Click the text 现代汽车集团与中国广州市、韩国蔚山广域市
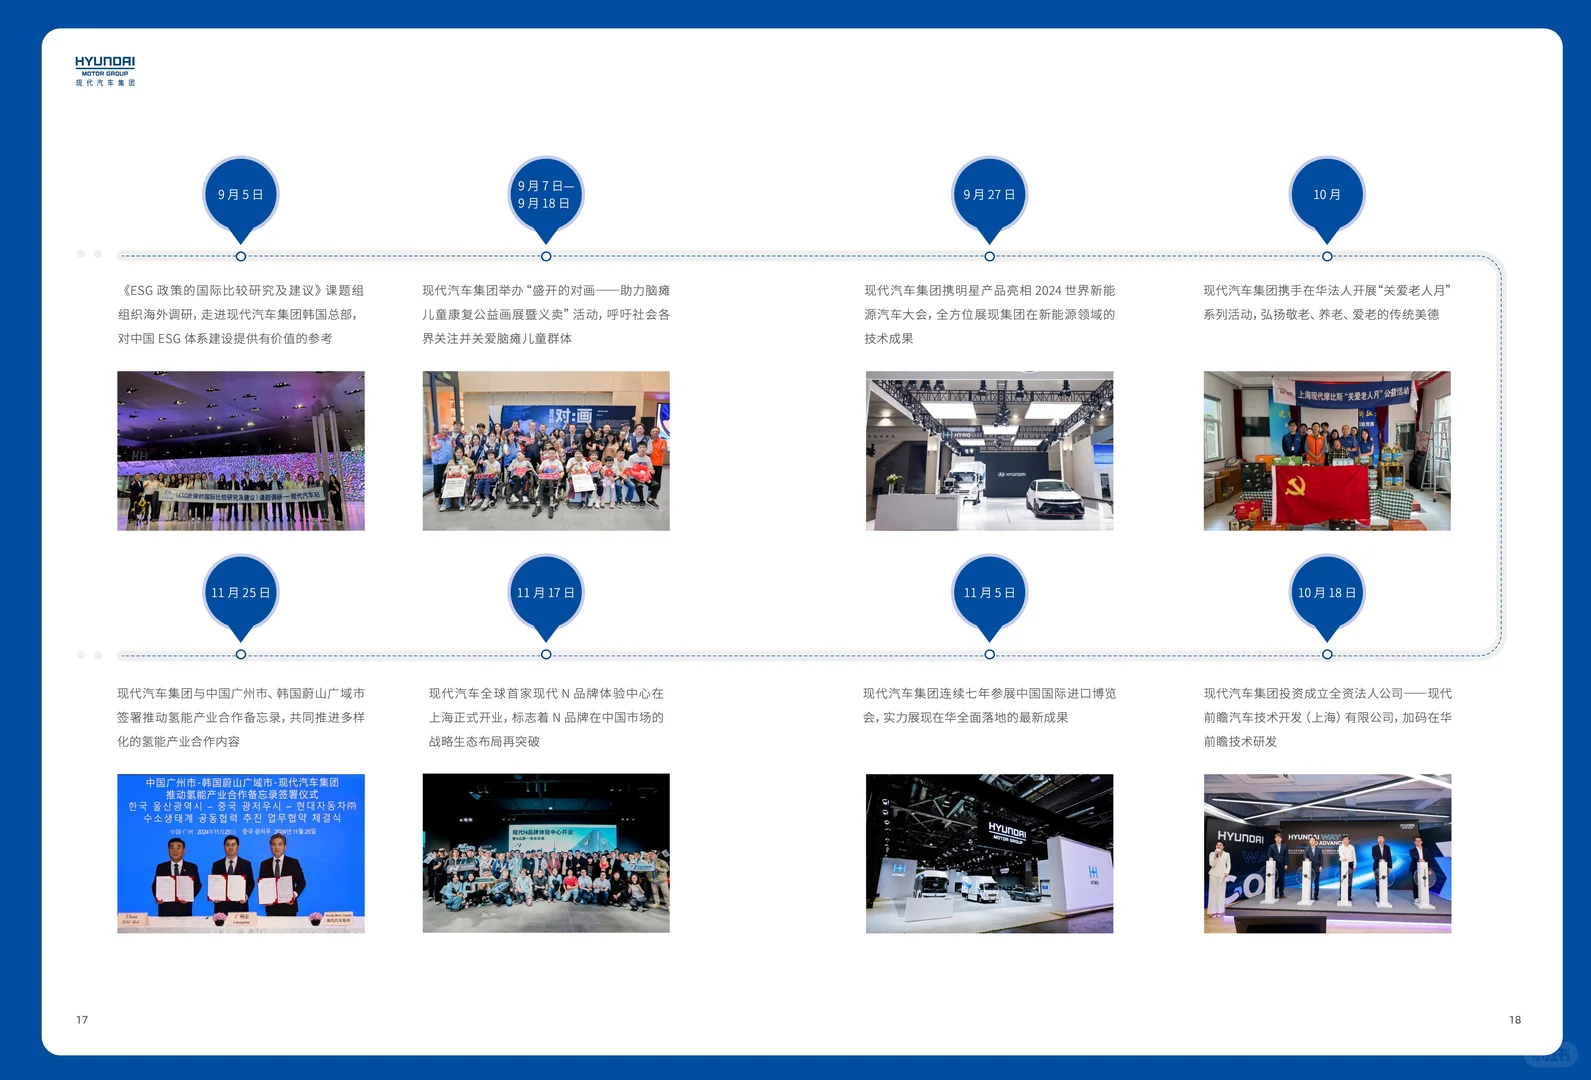The width and height of the screenshot is (1591, 1080). (x=241, y=693)
